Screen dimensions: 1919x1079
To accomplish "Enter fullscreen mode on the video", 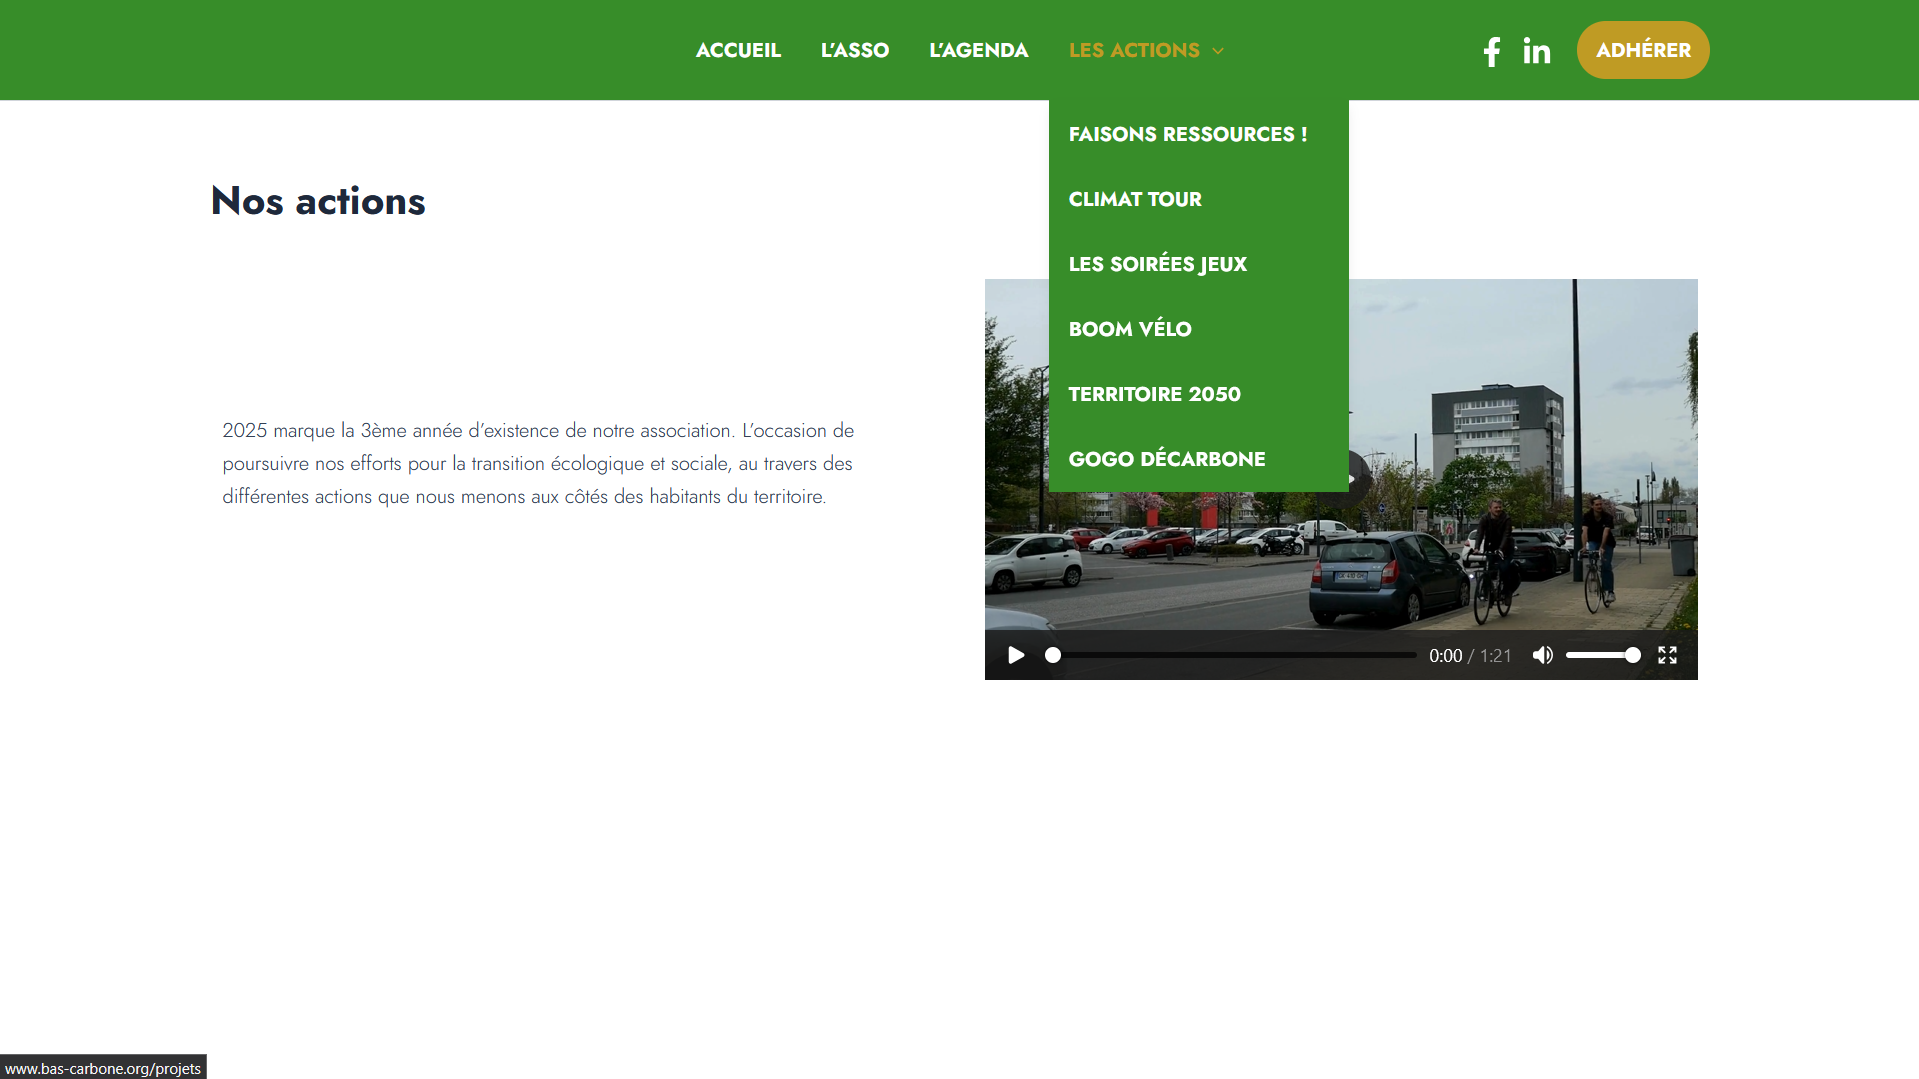I will point(1667,655).
